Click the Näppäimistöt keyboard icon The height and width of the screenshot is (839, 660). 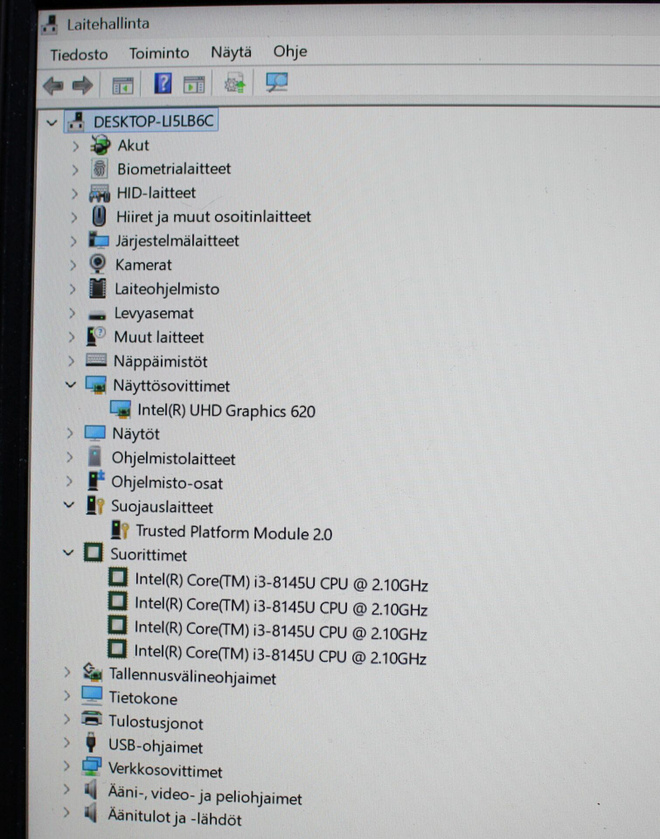[x=96, y=360]
